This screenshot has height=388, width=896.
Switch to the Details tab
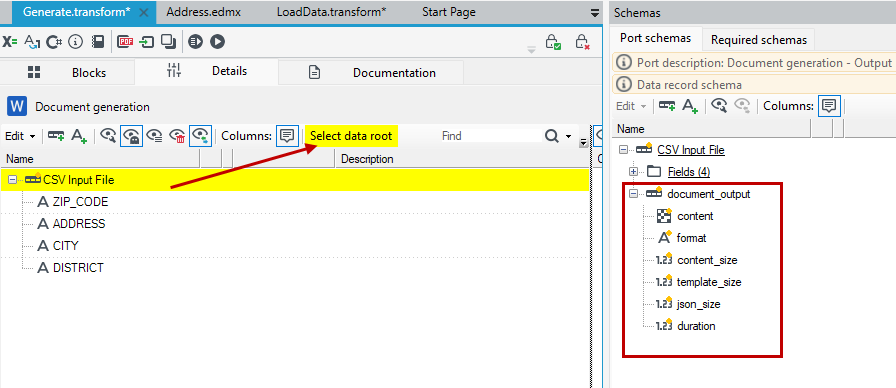tap(207, 71)
